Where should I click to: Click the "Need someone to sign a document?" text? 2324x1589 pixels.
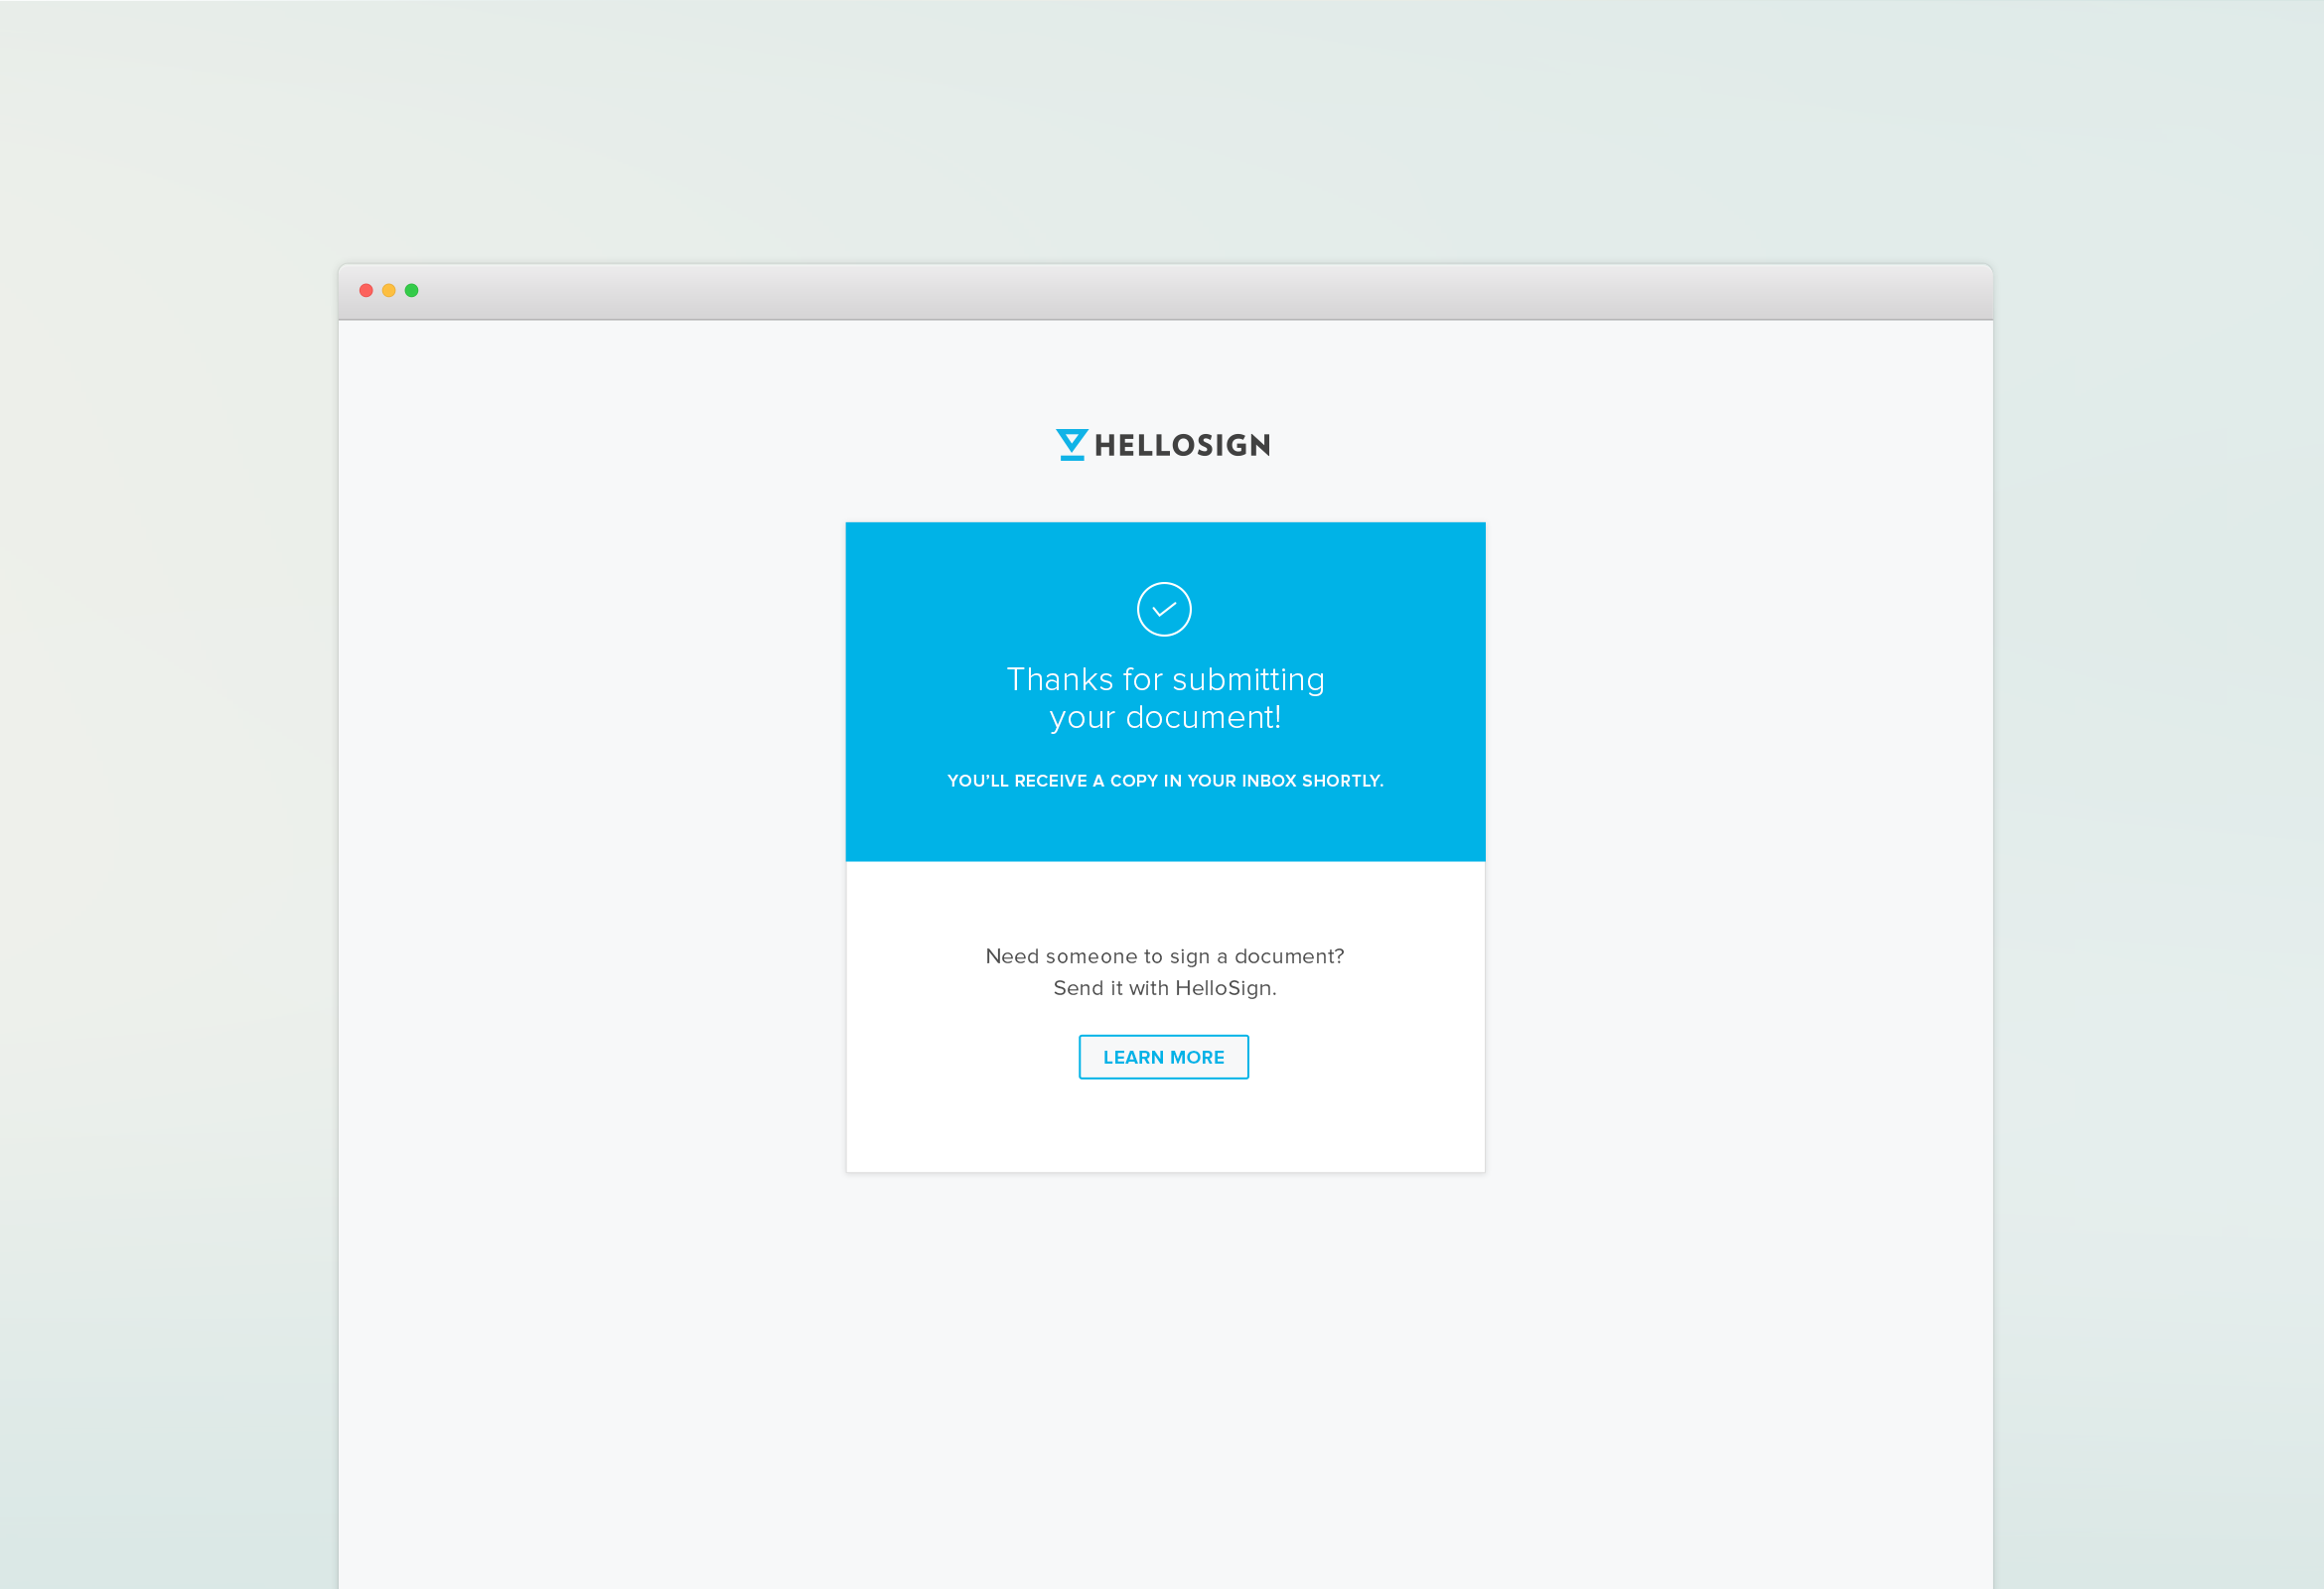[1165, 956]
